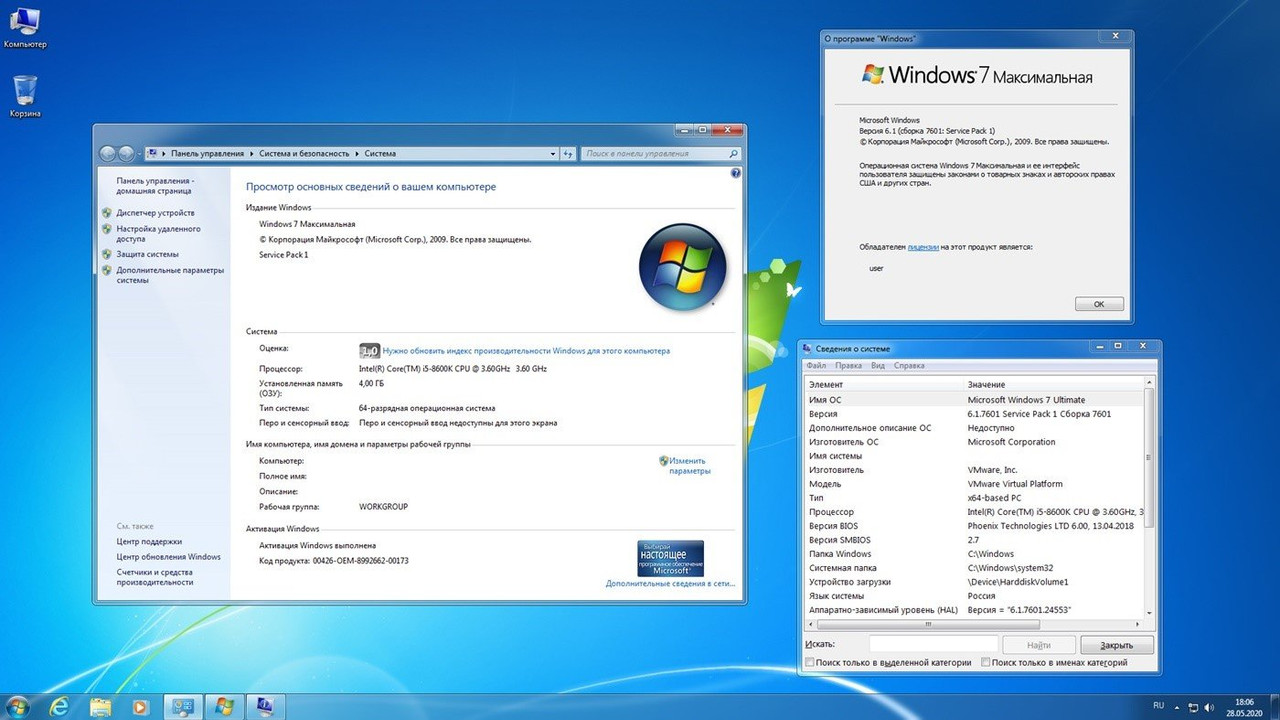Select the Версия BIOS row
The width and height of the screenshot is (1280, 720).
974,526
